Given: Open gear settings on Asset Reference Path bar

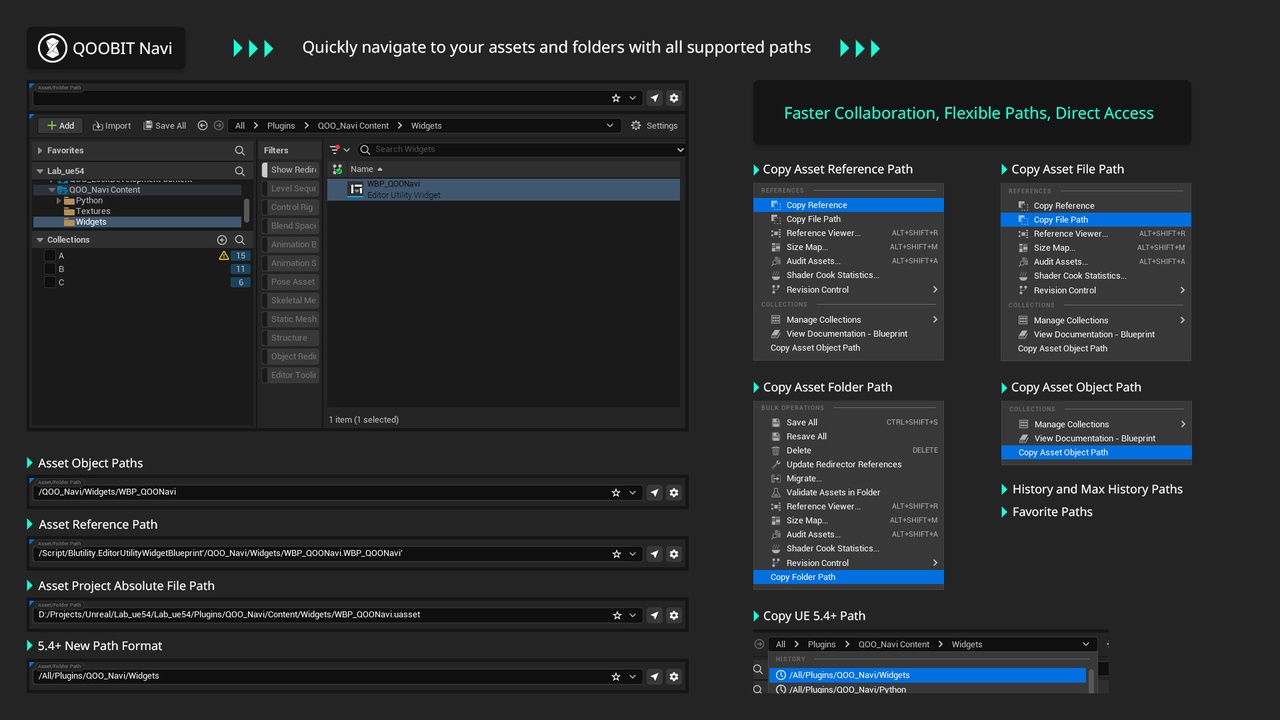Looking at the screenshot, I should click(674, 554).
